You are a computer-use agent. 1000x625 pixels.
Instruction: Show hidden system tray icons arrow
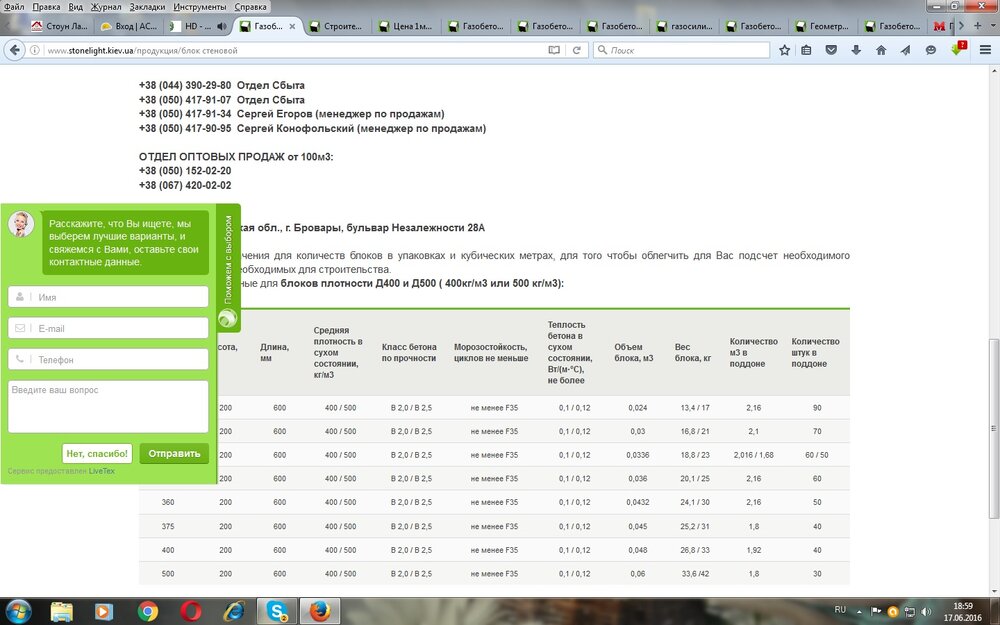click(x=859, y=610)
